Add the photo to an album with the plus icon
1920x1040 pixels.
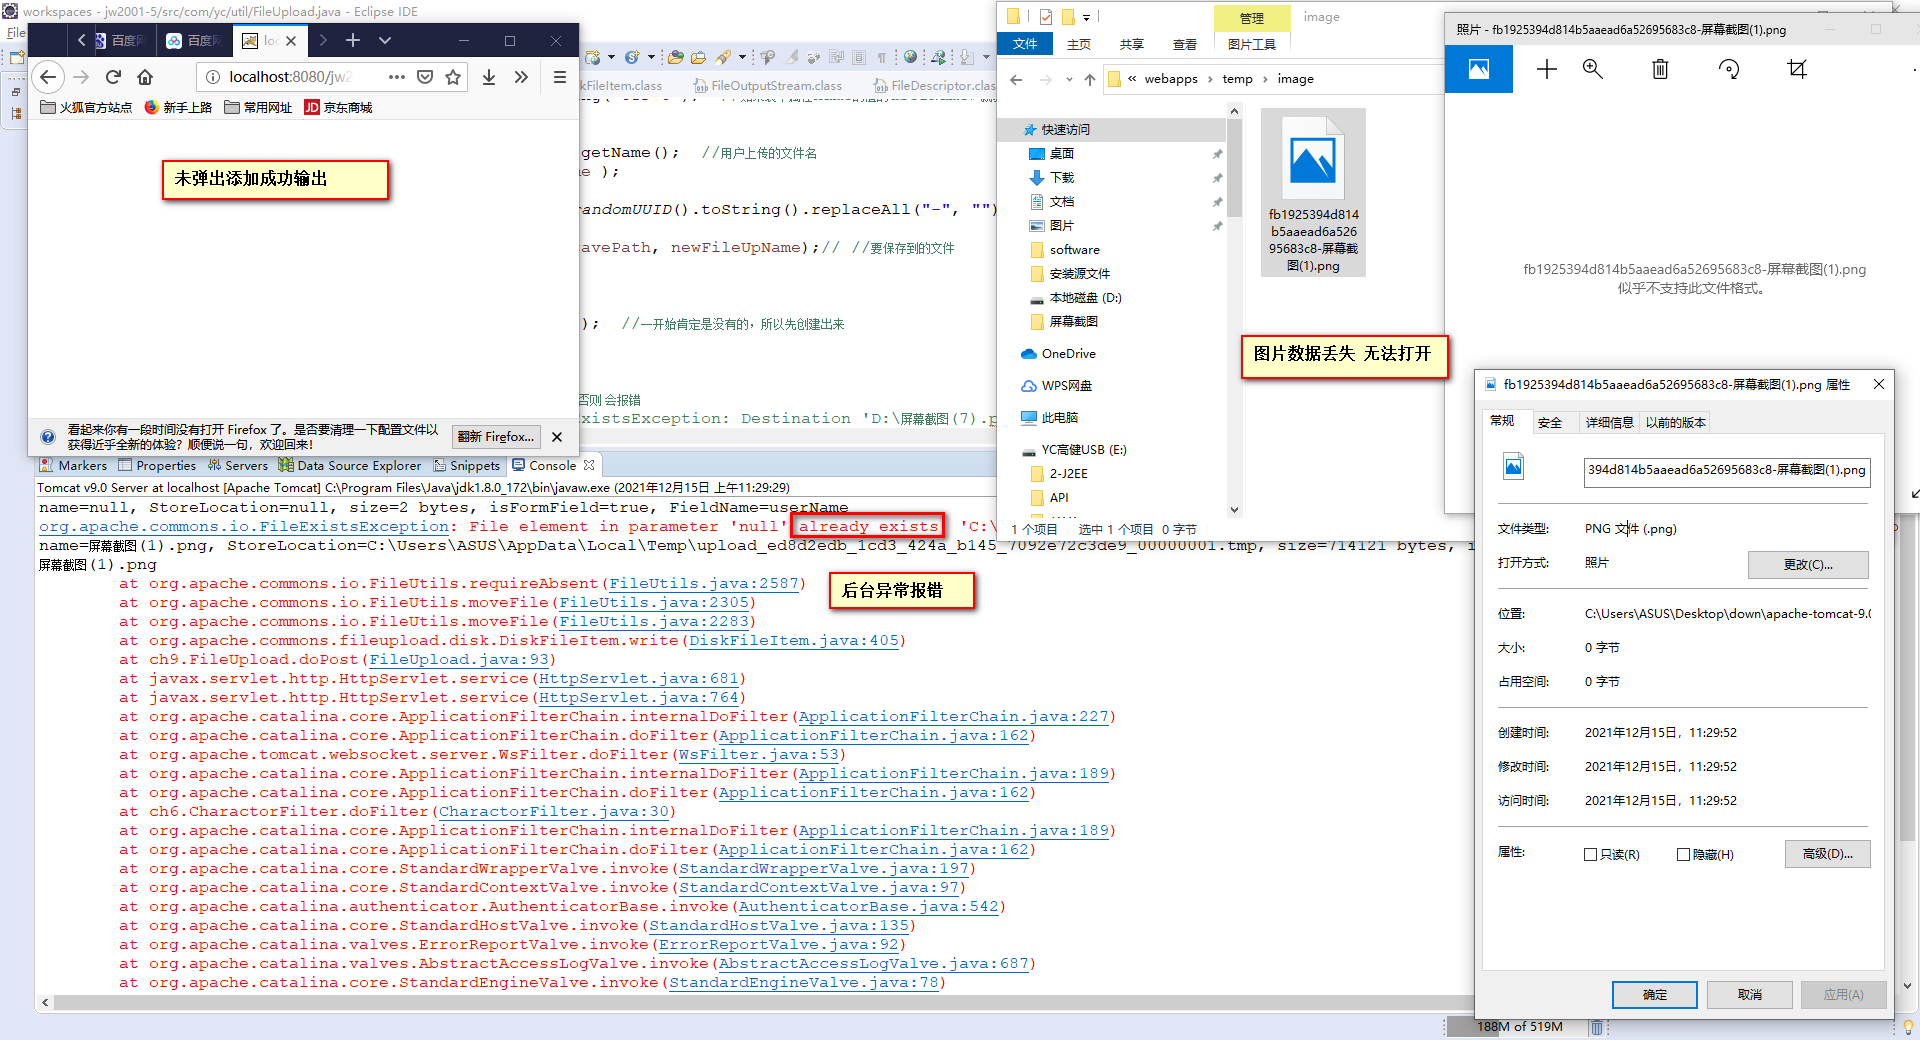point(1546,70)
